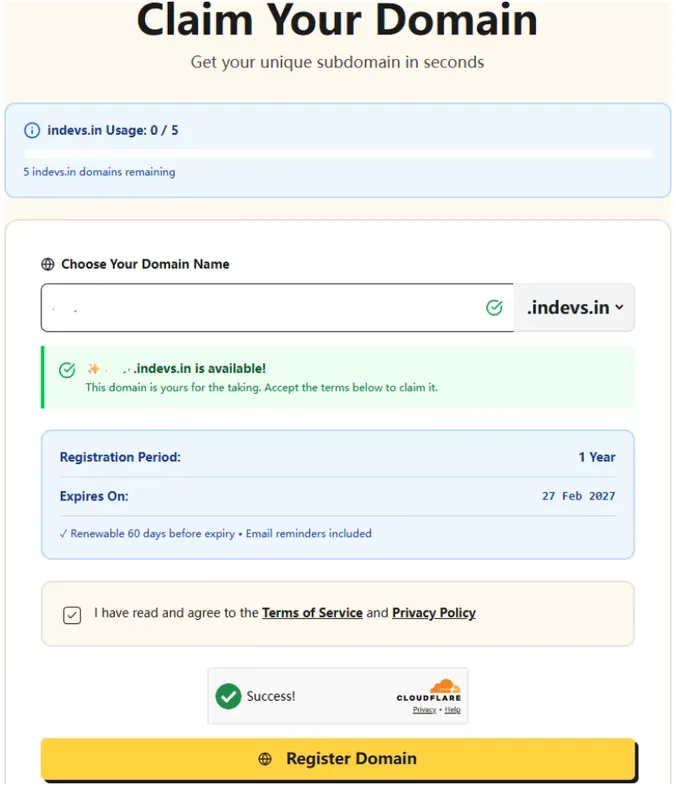Viewport: 675px width, 801px height.
Task: Click the globe icon beside Choose Your Domain Name
Action: point(48,265)
